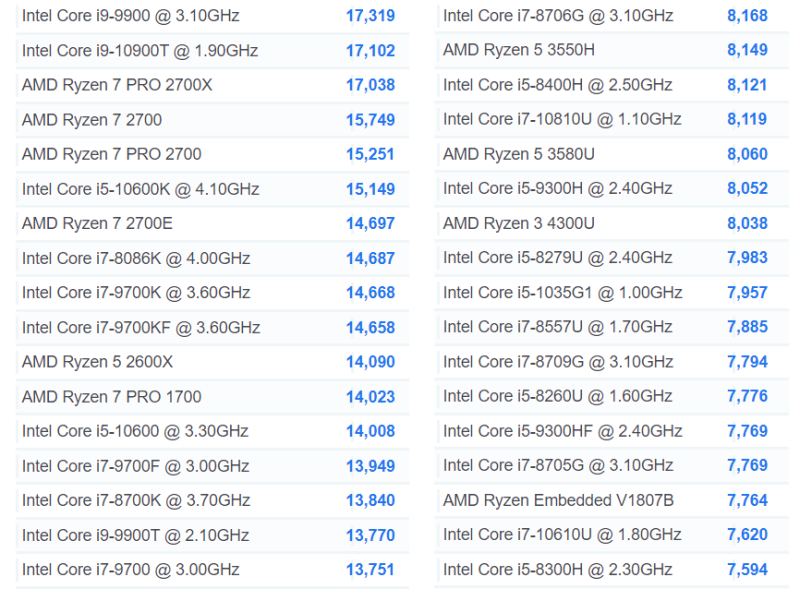The height and width of the screenshot is (589, 800).
Task: Select score 8,052
Action: click(747, 188)
